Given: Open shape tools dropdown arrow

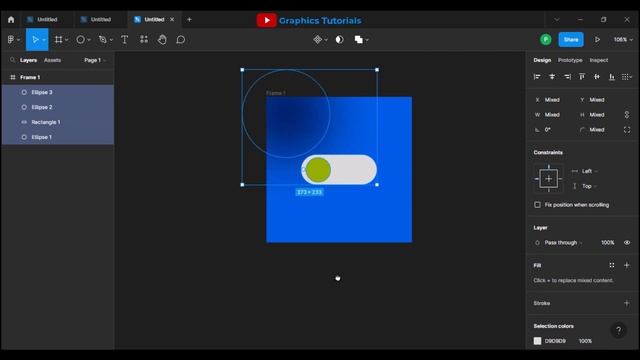Looking at the screenshot, I should point(89,40).
